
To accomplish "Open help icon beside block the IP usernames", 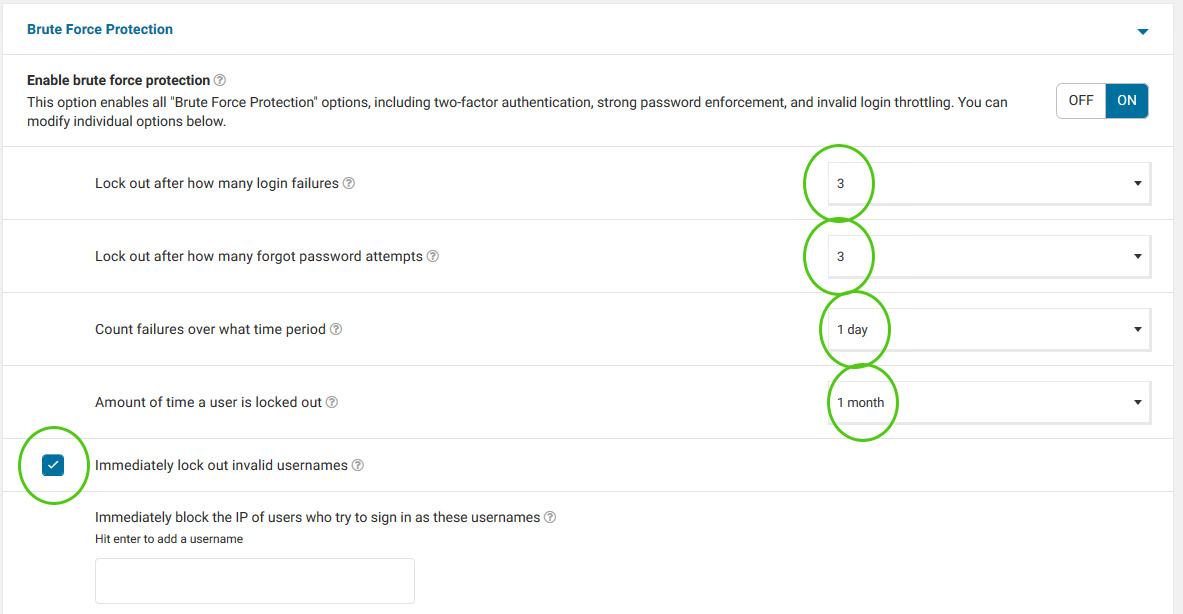I will (550, 517).
